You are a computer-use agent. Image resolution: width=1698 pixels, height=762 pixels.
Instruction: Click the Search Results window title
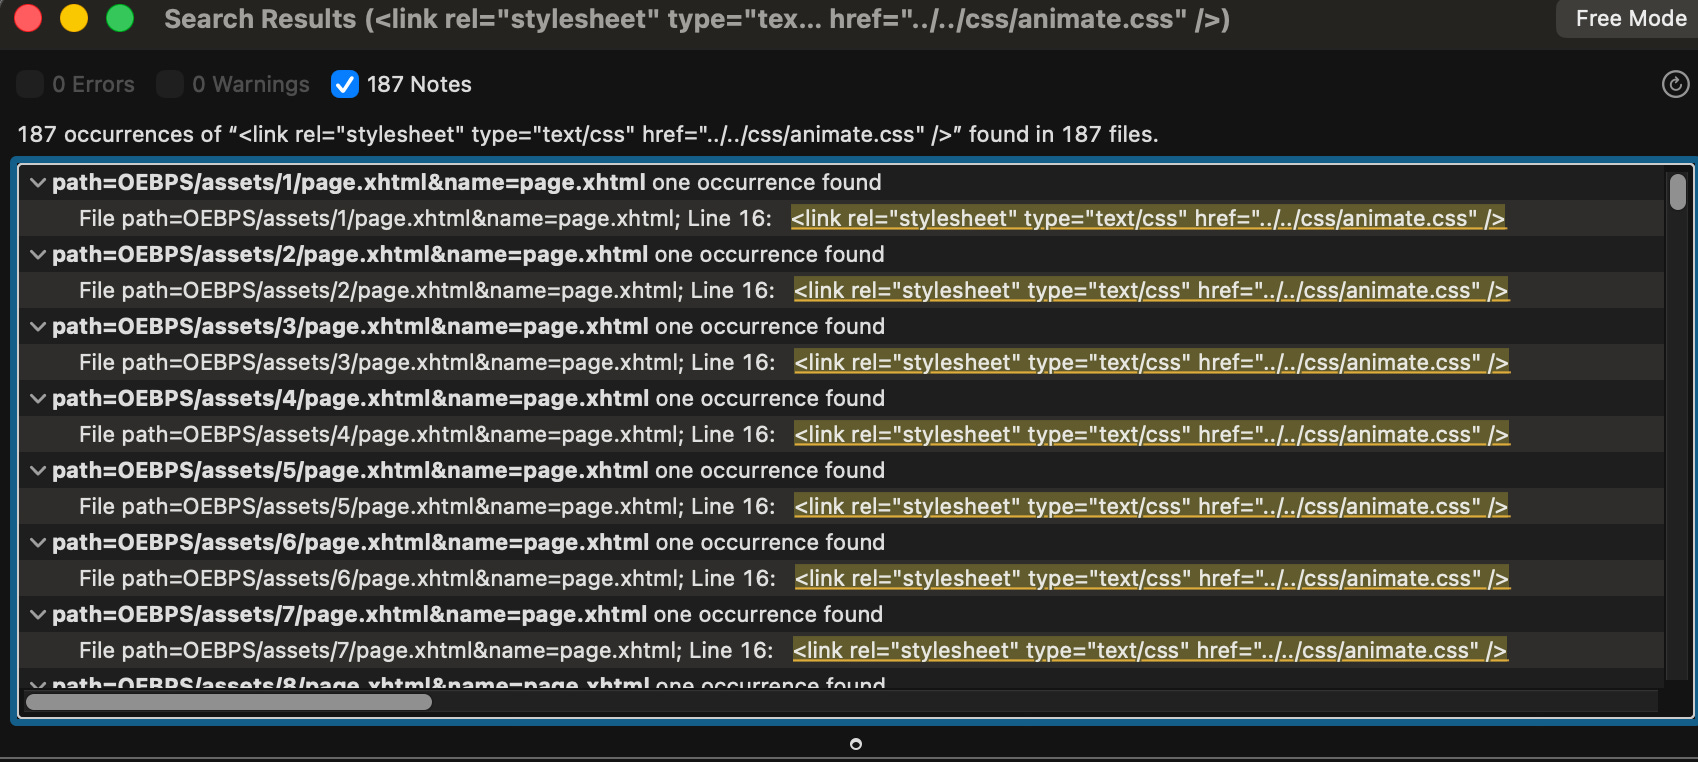pyautogui.click(x=697, y=19)
